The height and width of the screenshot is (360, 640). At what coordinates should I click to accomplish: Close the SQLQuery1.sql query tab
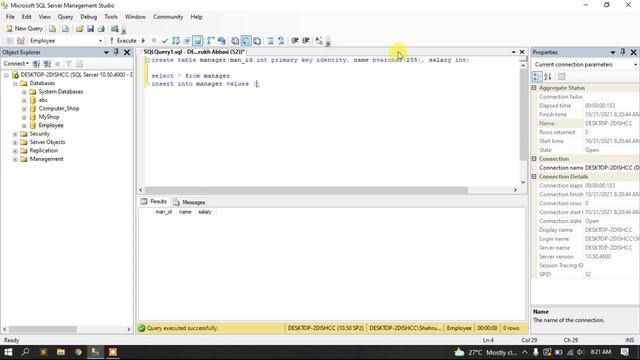pyautogui.click(x=522, y=52)
